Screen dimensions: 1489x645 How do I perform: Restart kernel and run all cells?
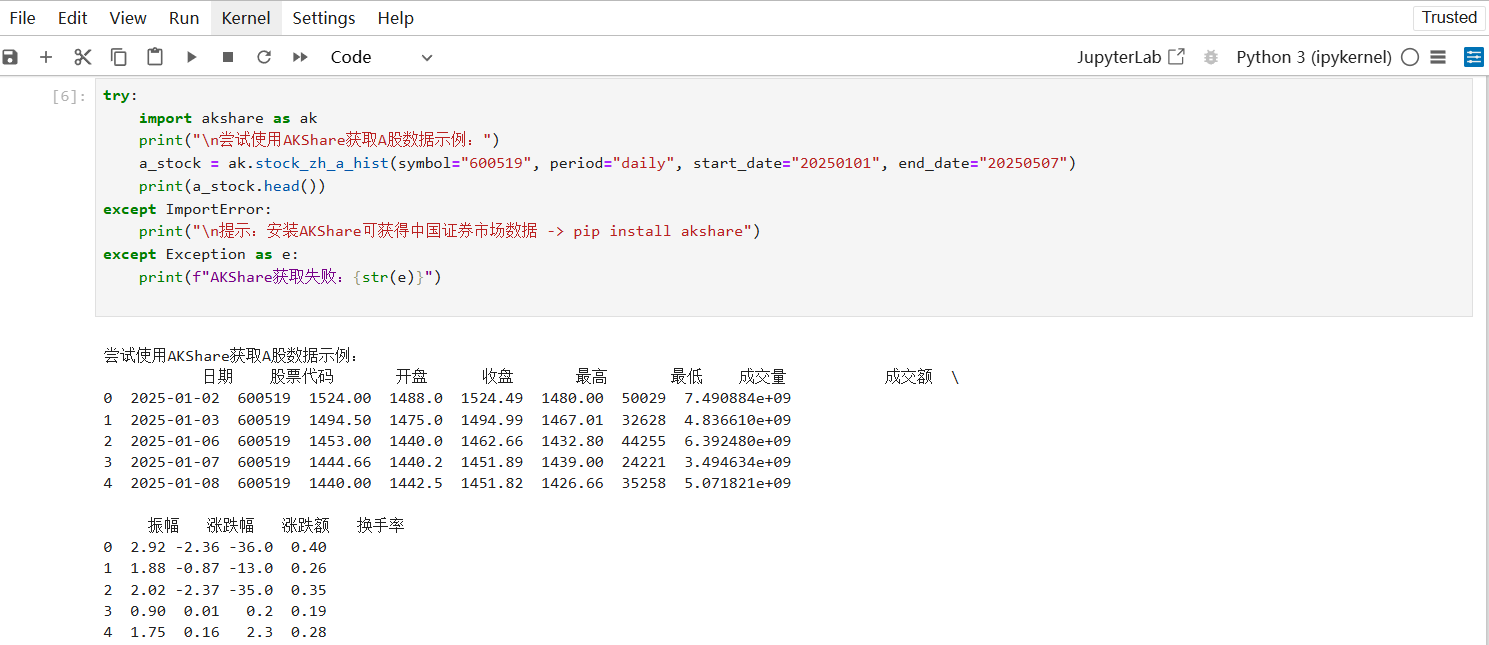(x=300, y=57)
